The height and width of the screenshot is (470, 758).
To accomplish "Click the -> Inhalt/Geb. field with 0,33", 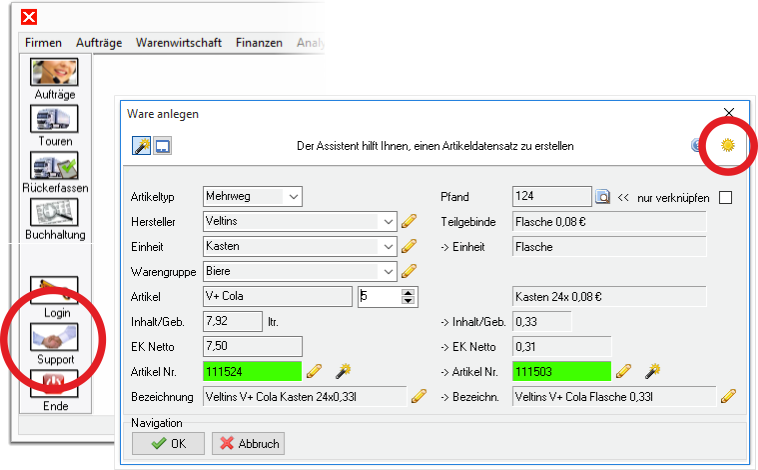I will click(542, 322).
